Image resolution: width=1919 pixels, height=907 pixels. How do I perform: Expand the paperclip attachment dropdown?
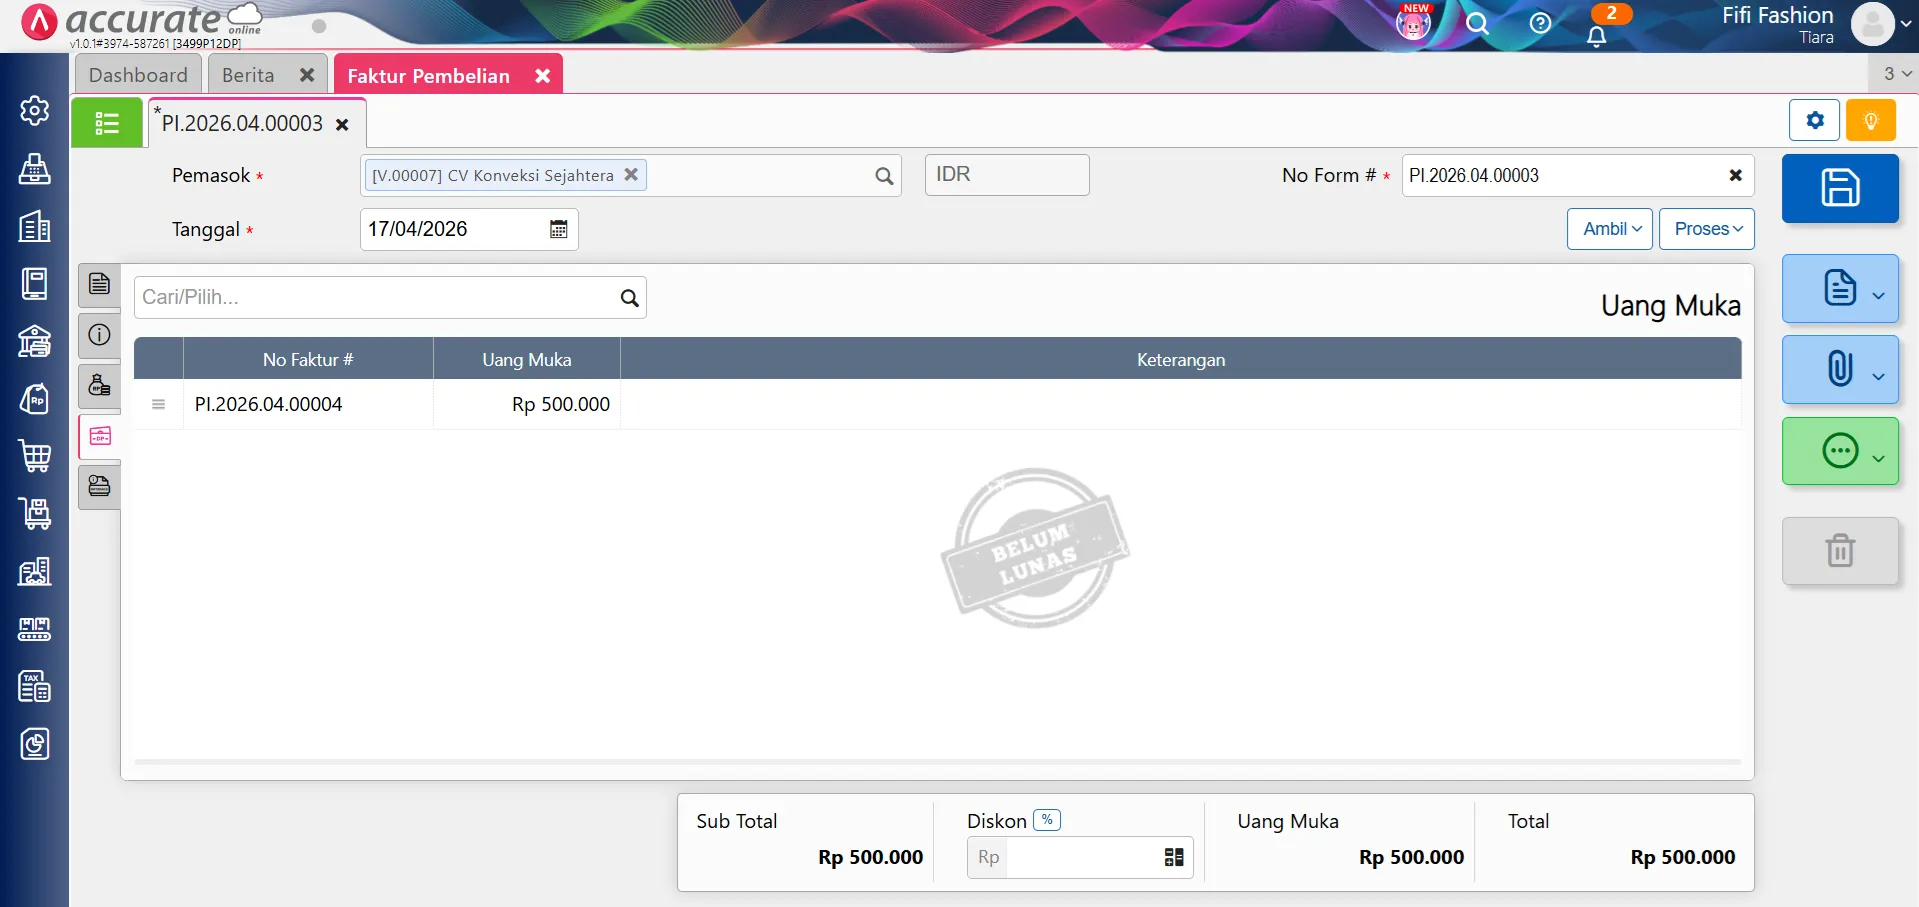click(1840, 370)
